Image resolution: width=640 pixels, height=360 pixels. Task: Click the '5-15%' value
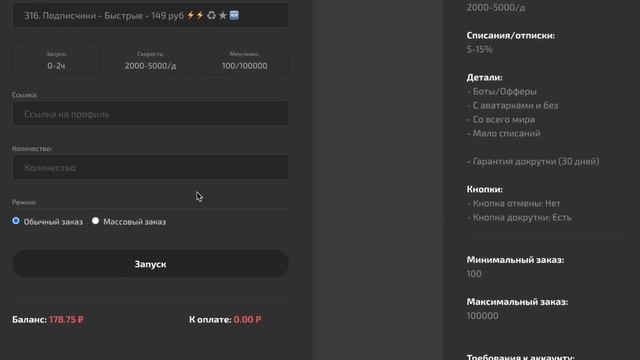(480, 49)
